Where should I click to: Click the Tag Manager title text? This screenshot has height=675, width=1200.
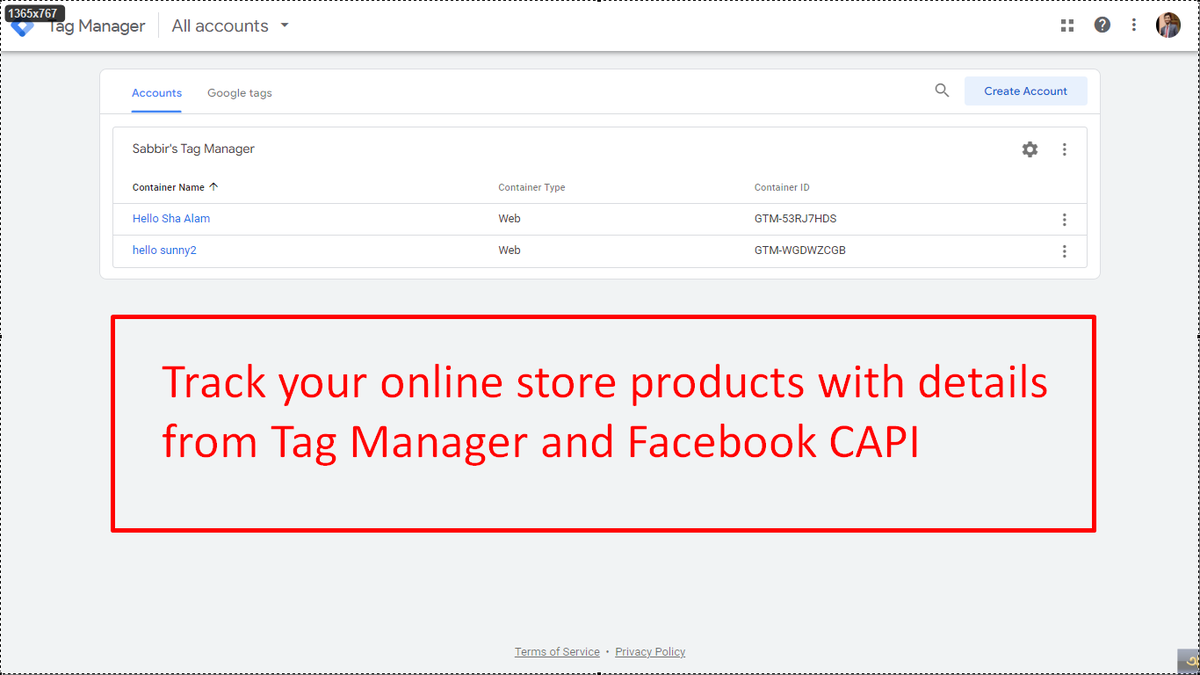coord(97,26)
